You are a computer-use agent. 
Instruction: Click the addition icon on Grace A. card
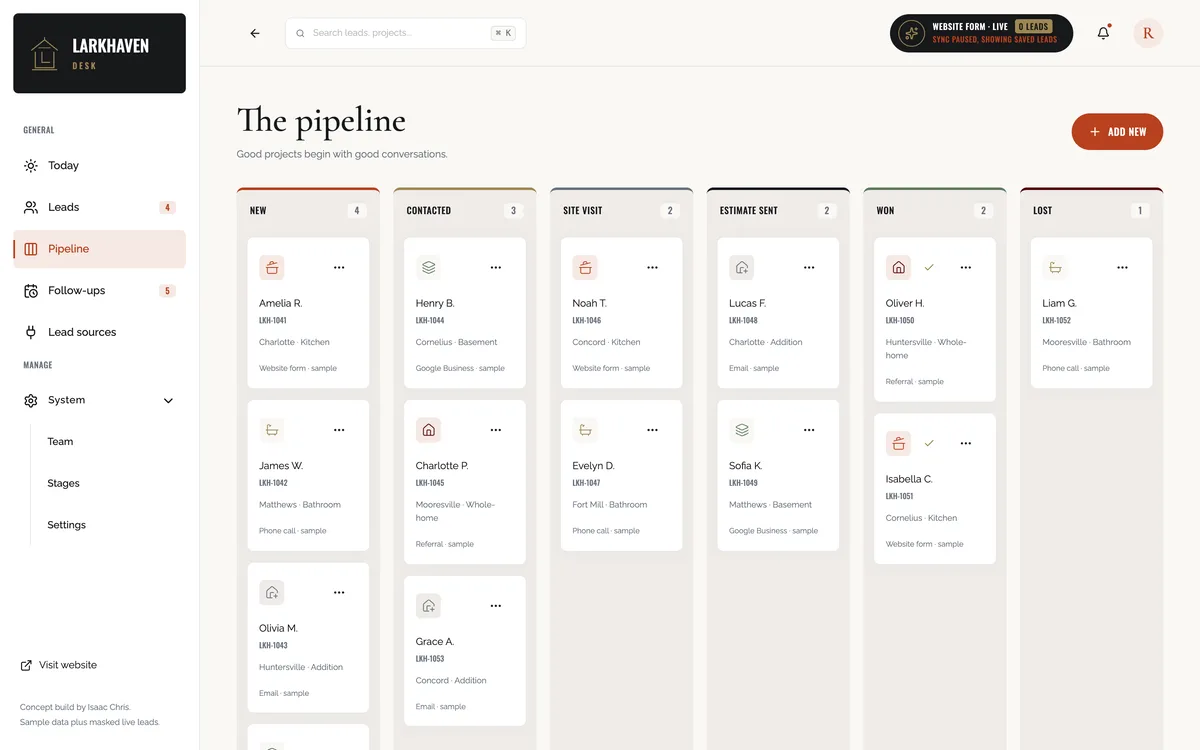[428, 606]
